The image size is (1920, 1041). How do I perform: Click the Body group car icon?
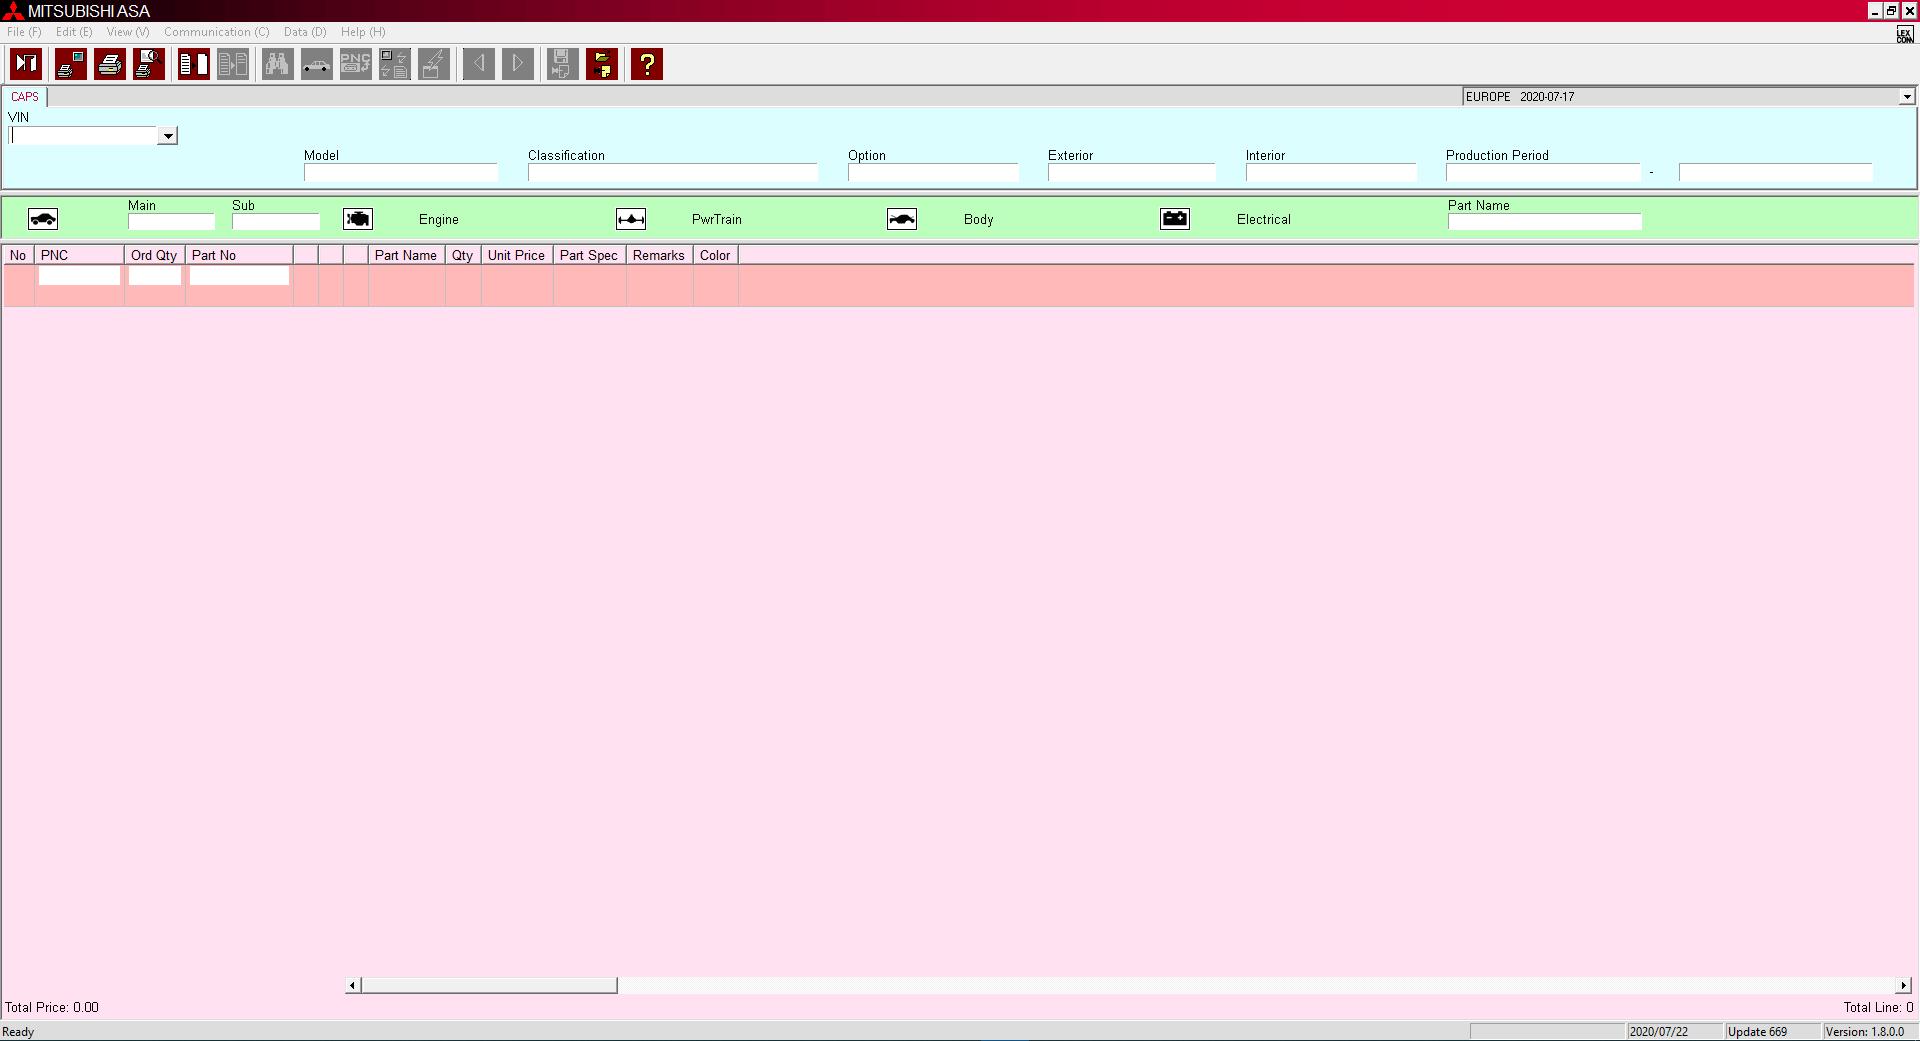click(x=902, y=219)
